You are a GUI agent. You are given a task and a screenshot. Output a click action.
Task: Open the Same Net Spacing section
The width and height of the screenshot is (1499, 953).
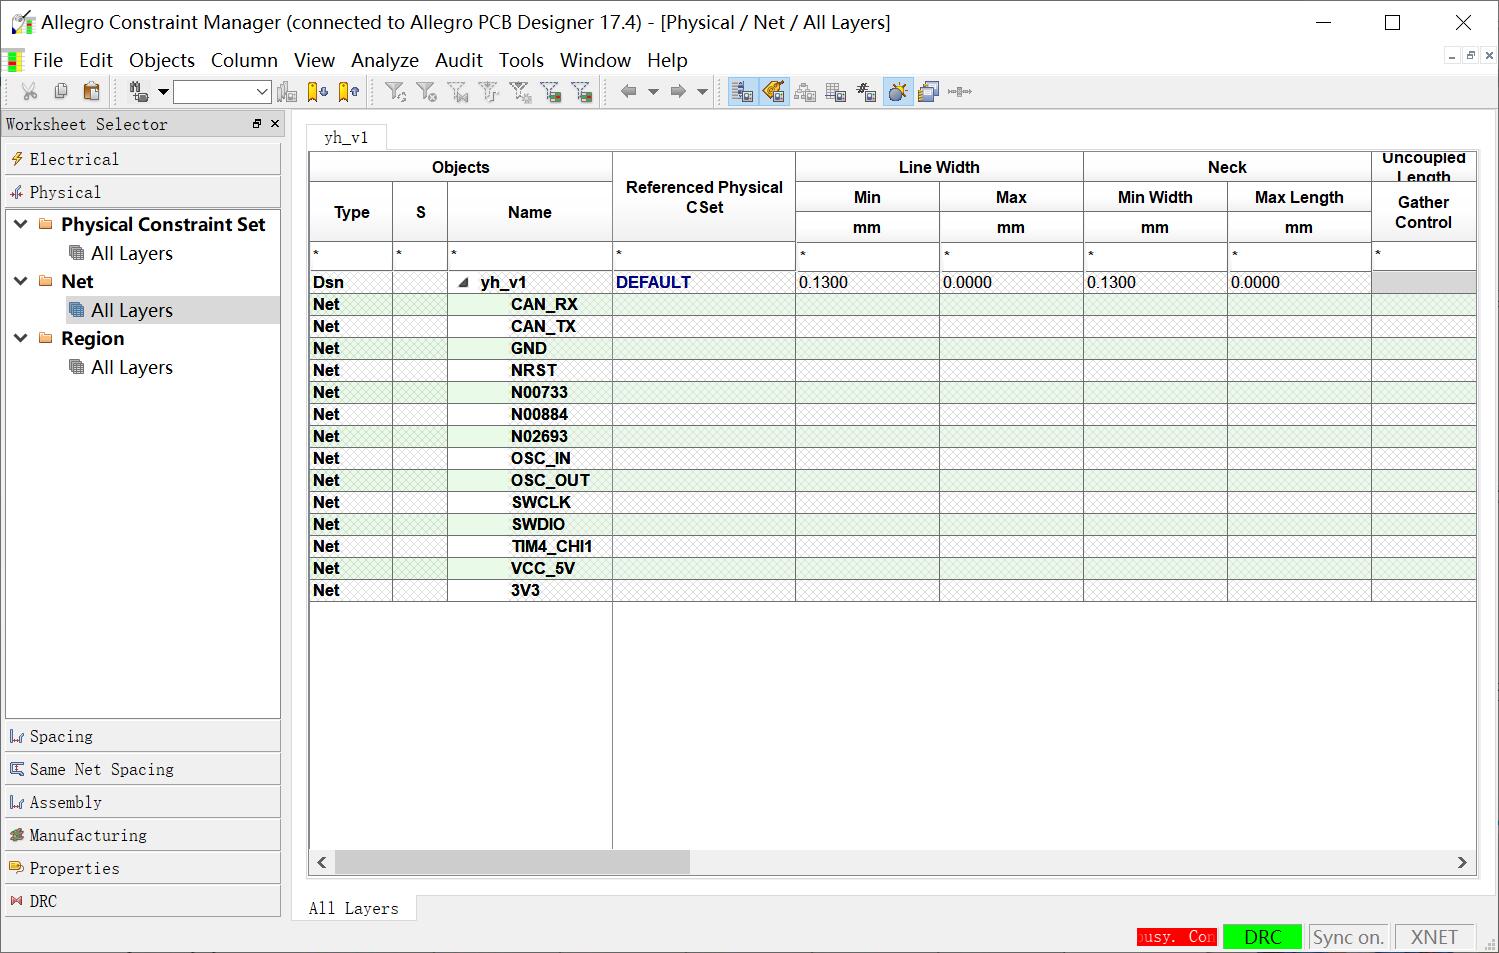pos(143,769)
